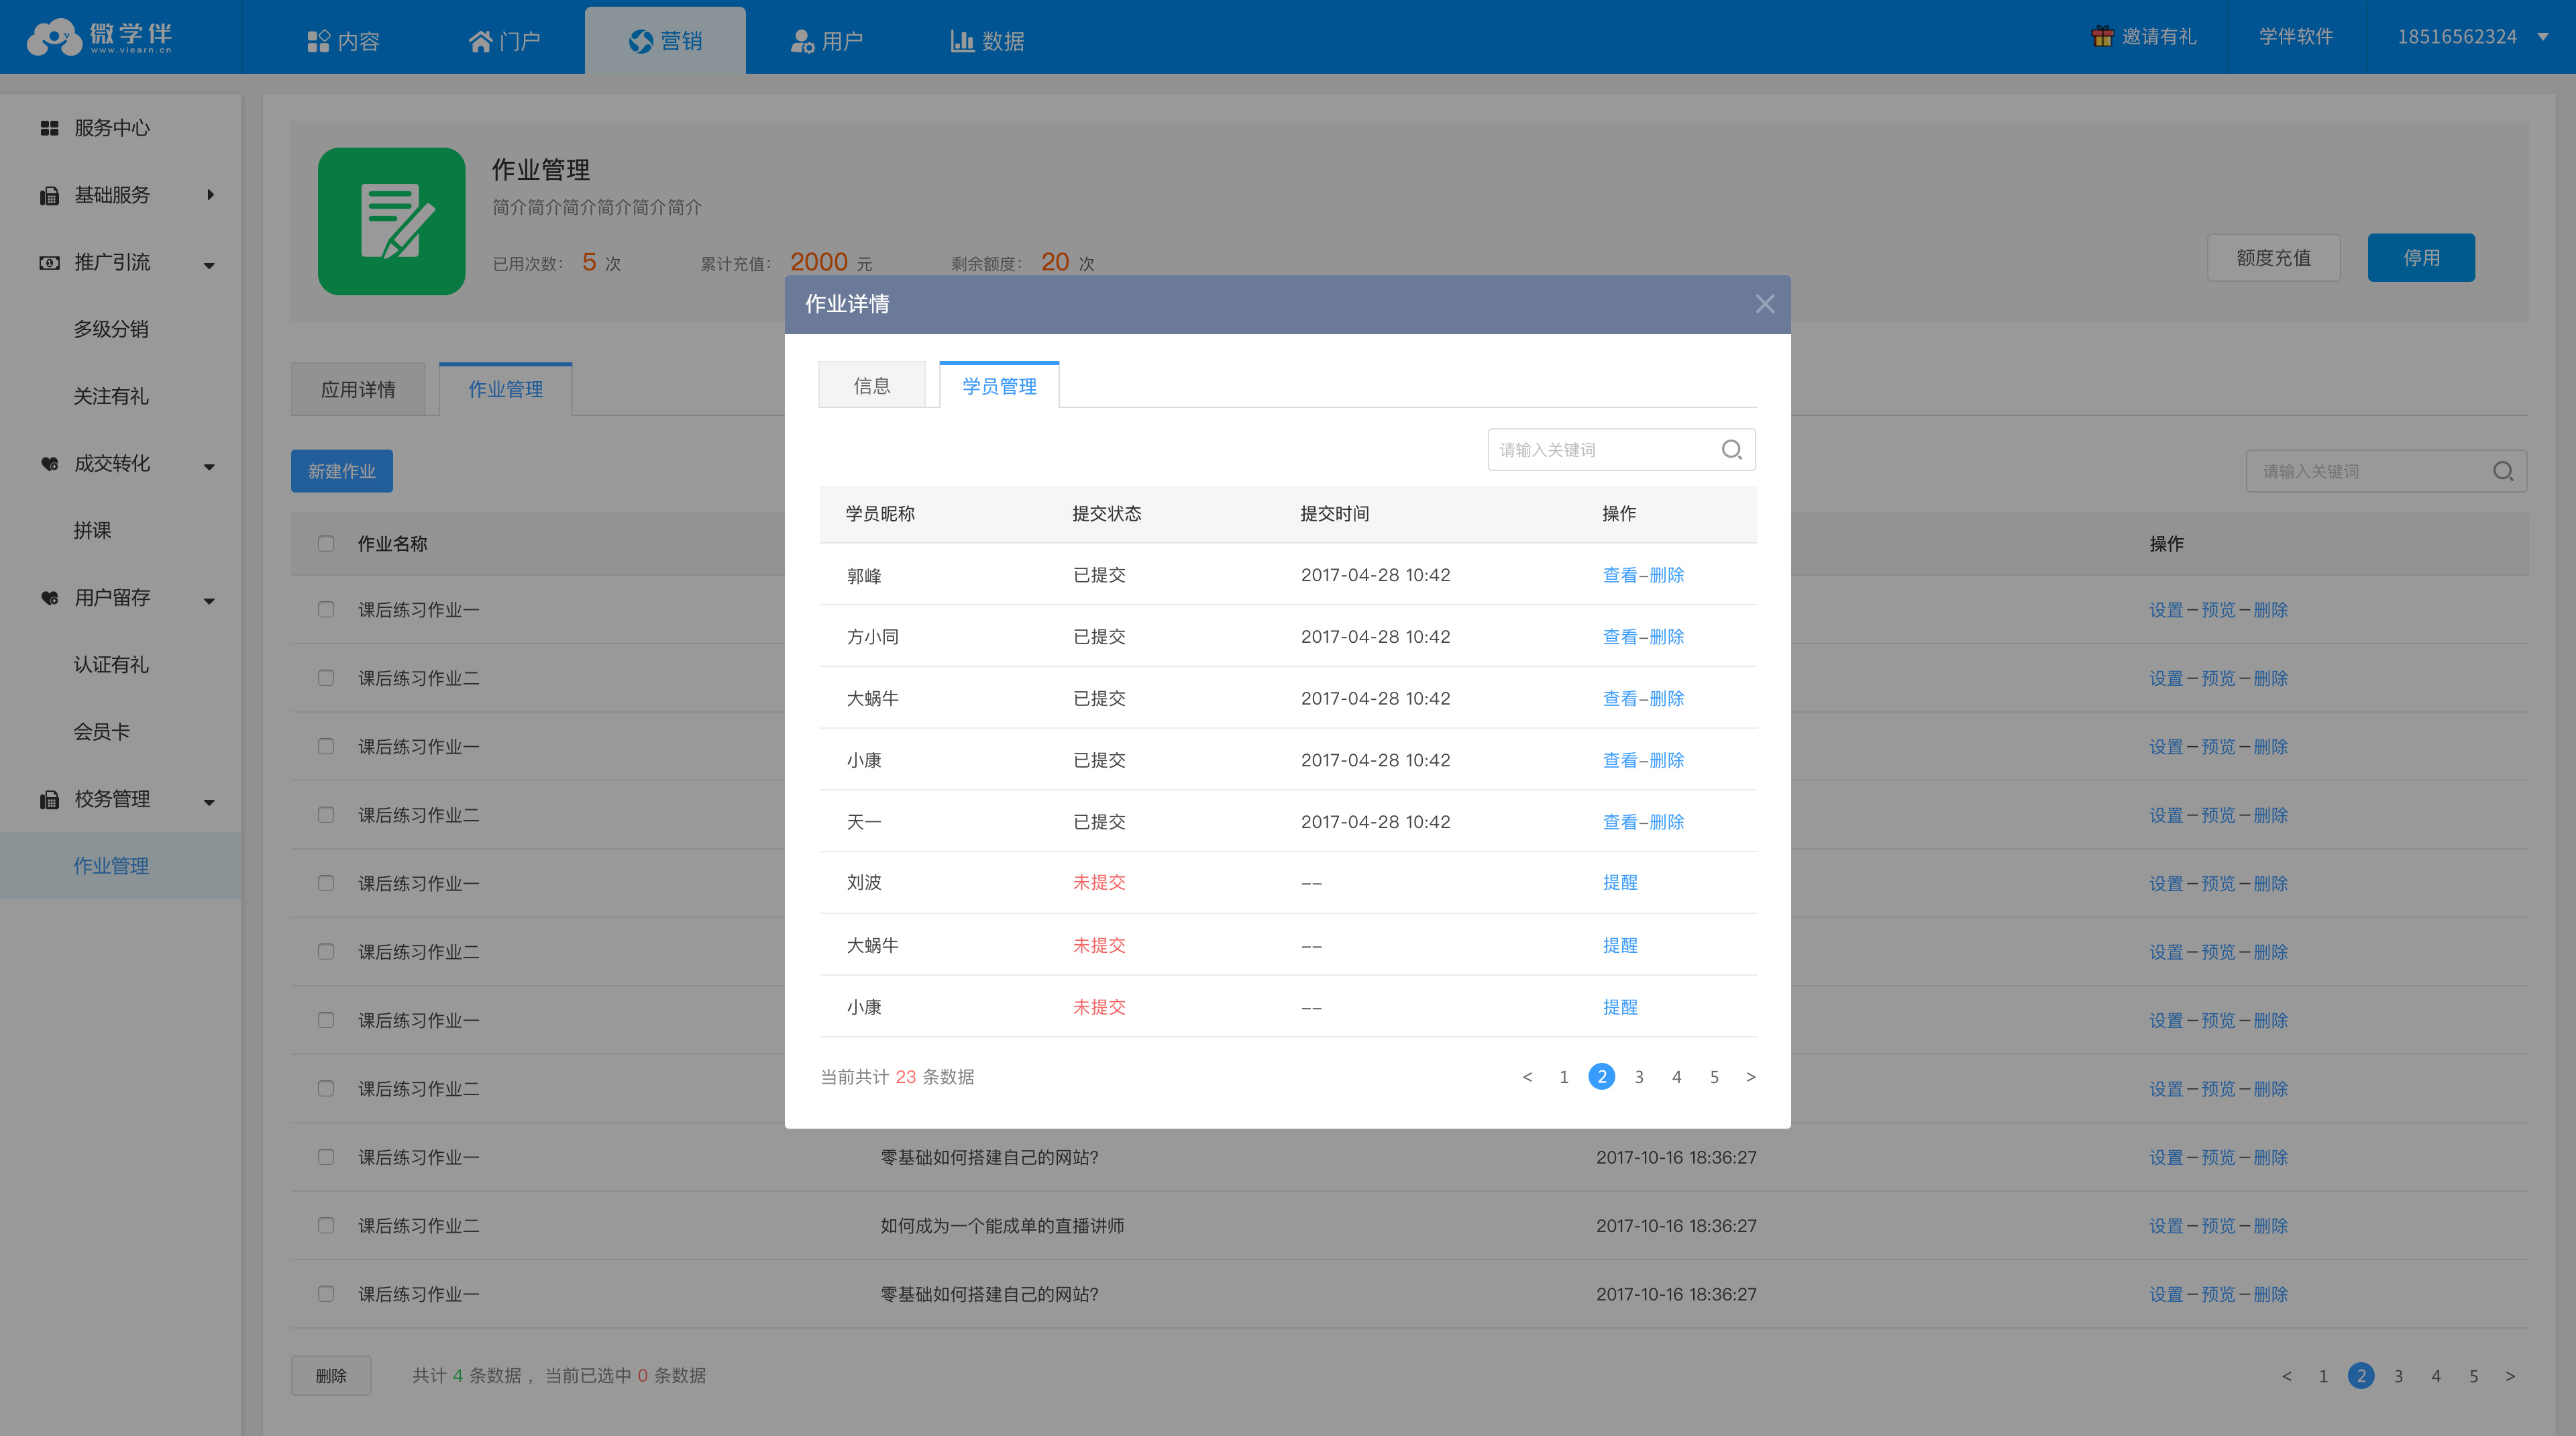
Task: Click the 门户 home icon
Action: 480,41
